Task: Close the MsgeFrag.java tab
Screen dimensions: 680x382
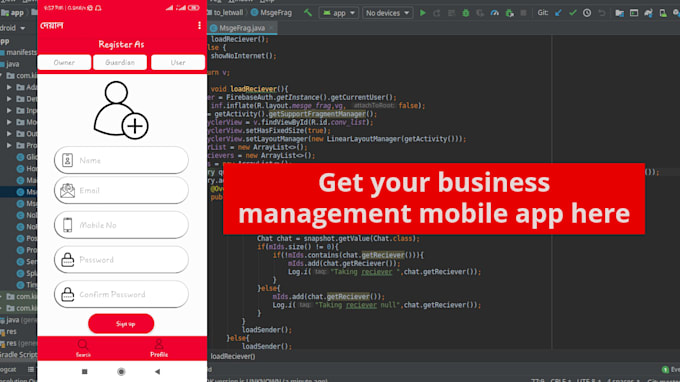Action: point(271,28)
